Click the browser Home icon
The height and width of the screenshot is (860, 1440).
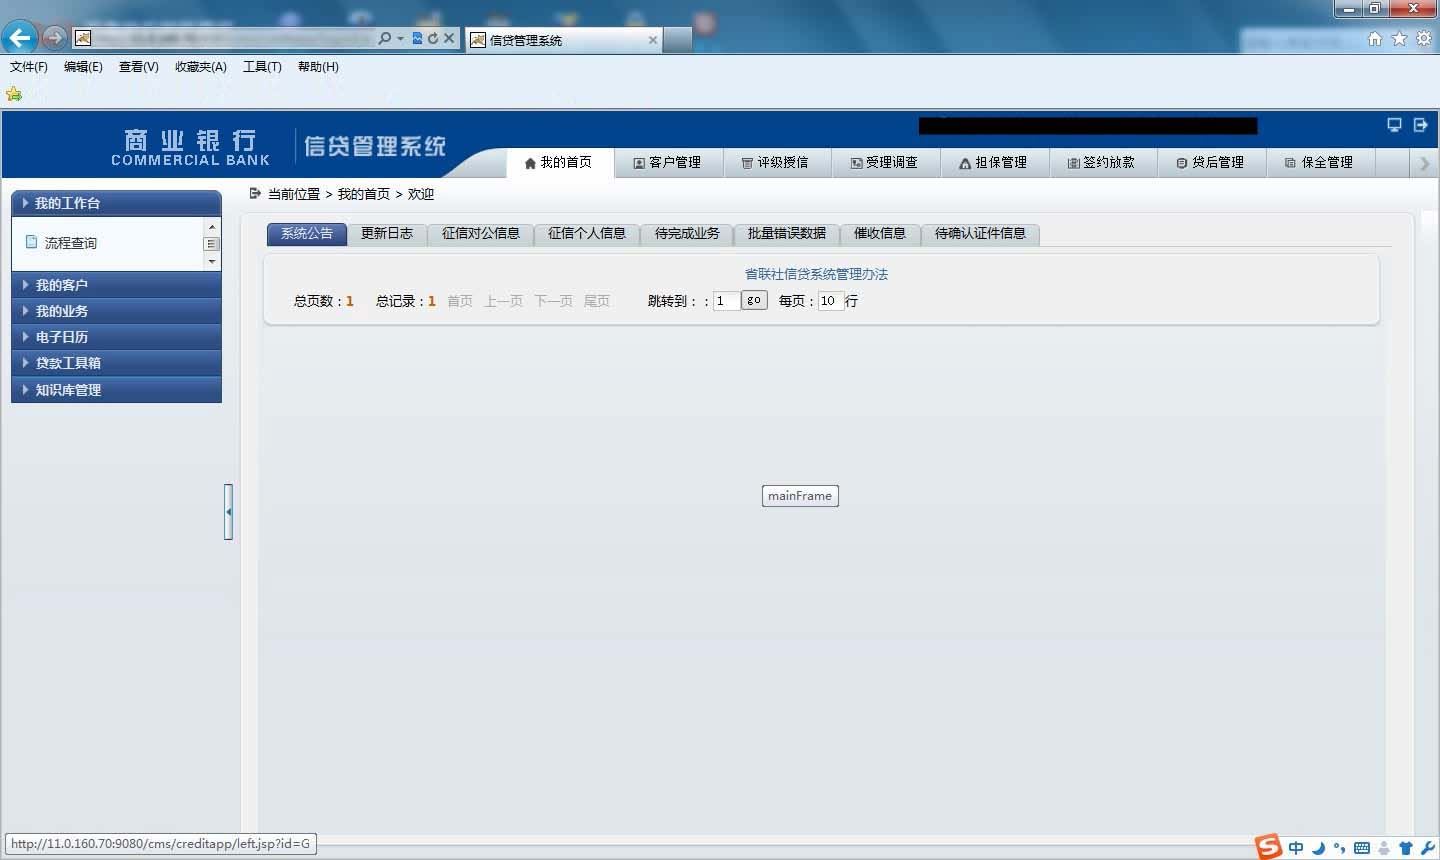click(x=1375, y=38)
